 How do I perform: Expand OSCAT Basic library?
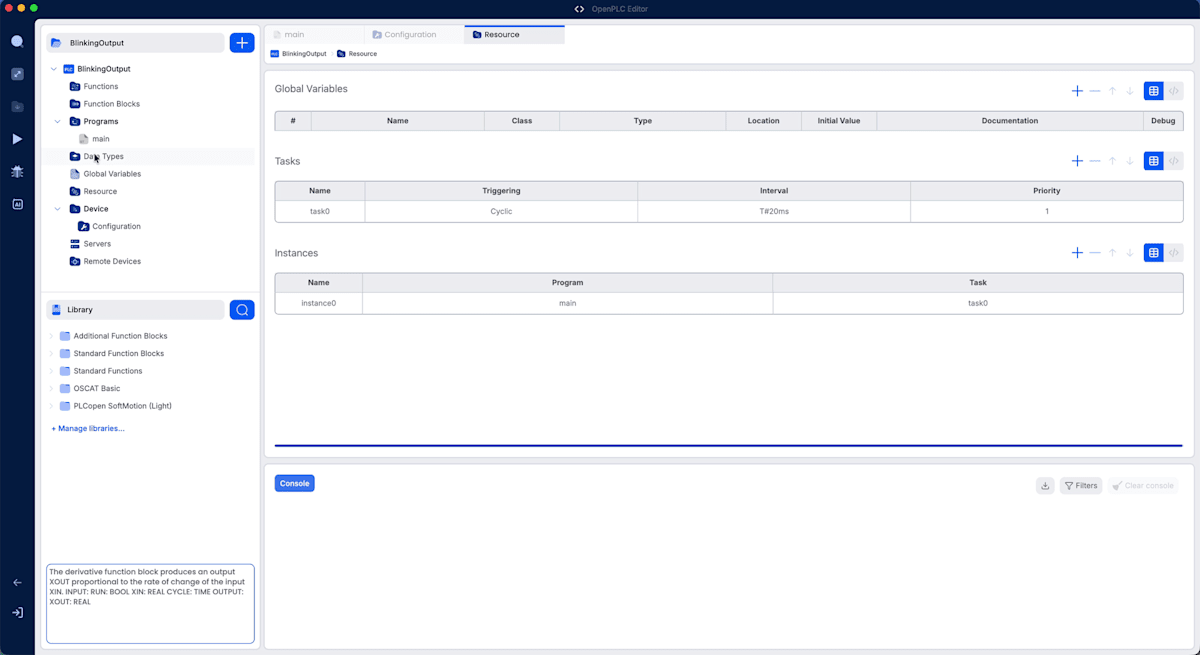(51, 388)
